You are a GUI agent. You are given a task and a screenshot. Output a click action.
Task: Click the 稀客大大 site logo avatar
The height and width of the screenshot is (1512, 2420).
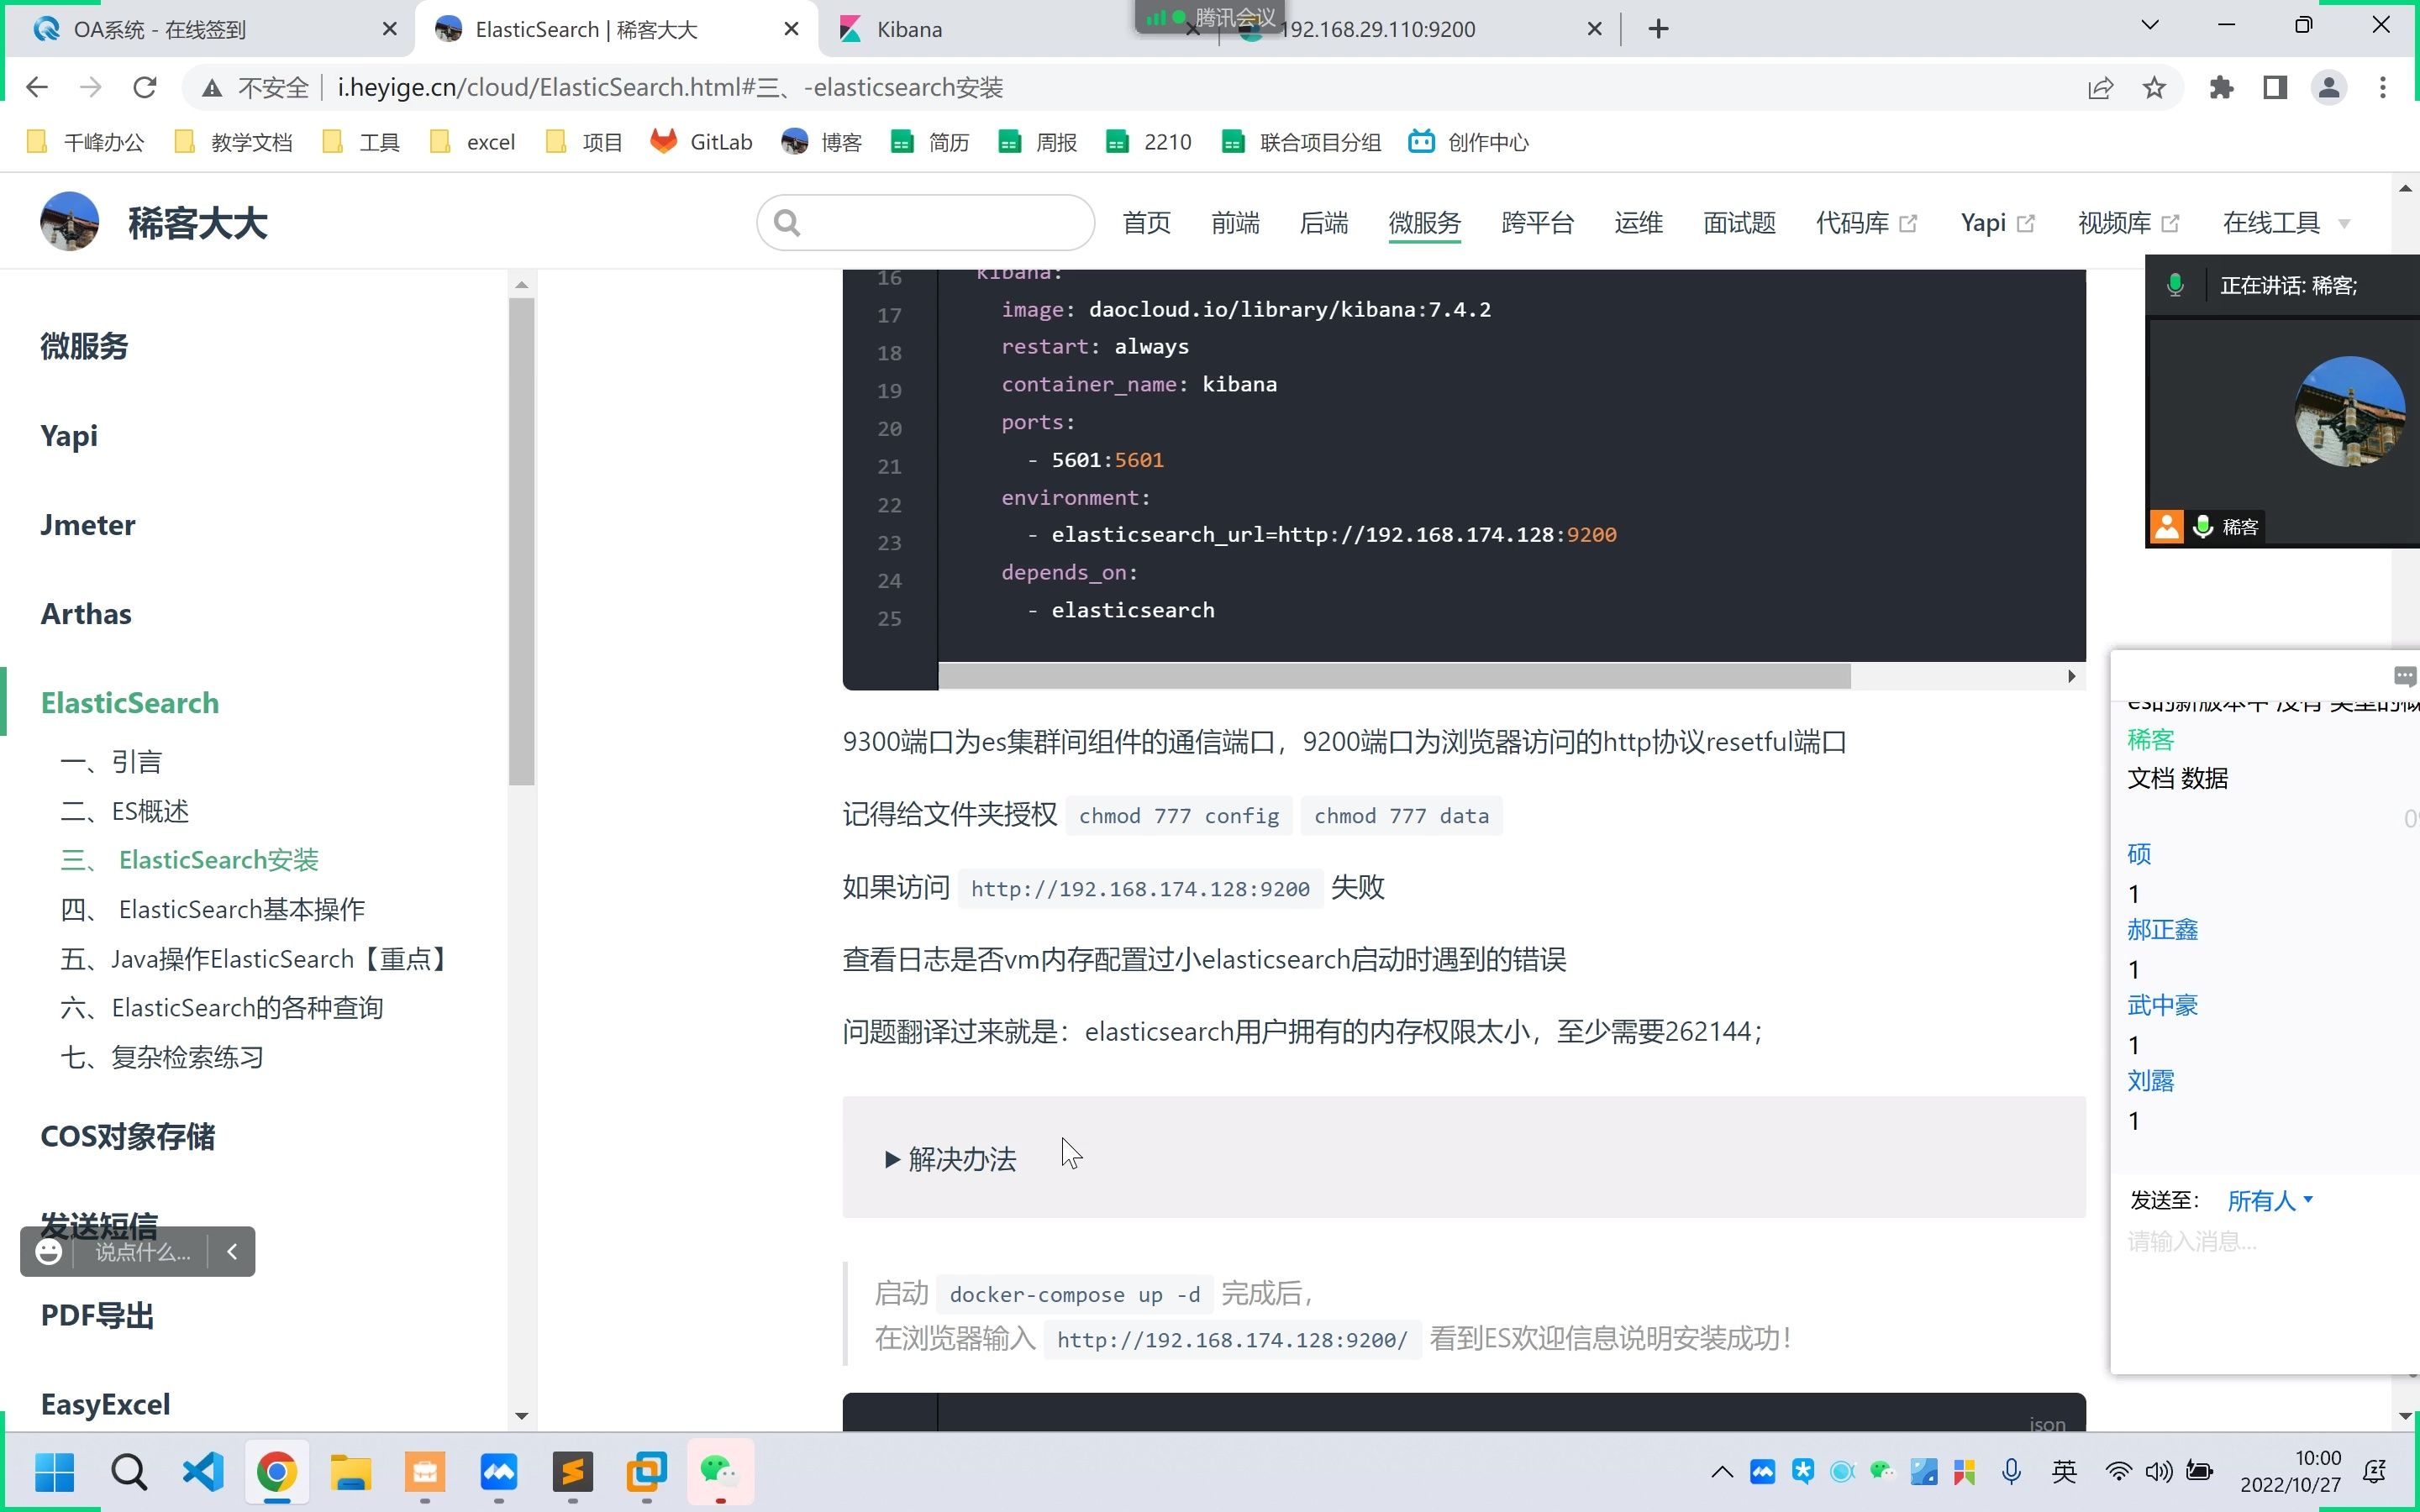(69, 221)
